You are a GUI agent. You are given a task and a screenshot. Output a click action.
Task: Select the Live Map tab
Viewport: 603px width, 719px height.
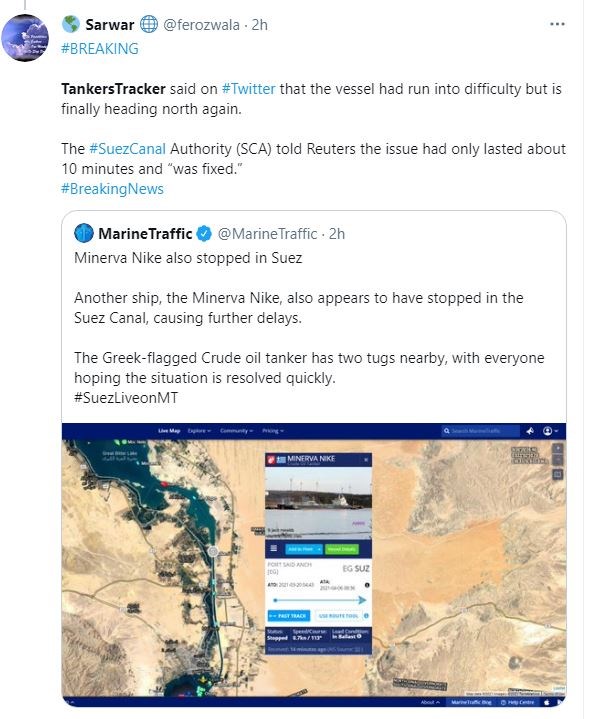[168, 431]
